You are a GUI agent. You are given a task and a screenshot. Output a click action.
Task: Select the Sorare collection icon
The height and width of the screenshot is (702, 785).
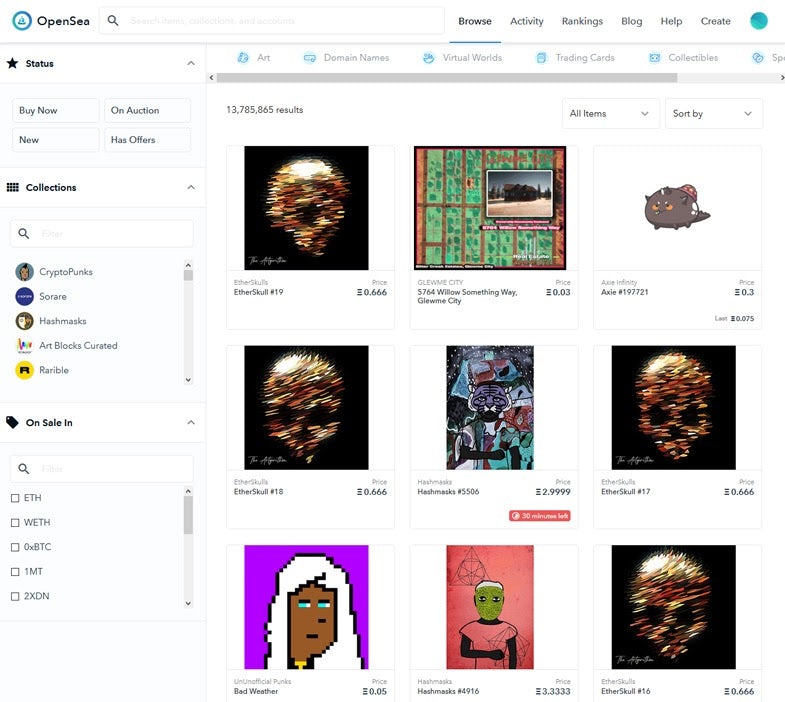click(x=25, y=296)
